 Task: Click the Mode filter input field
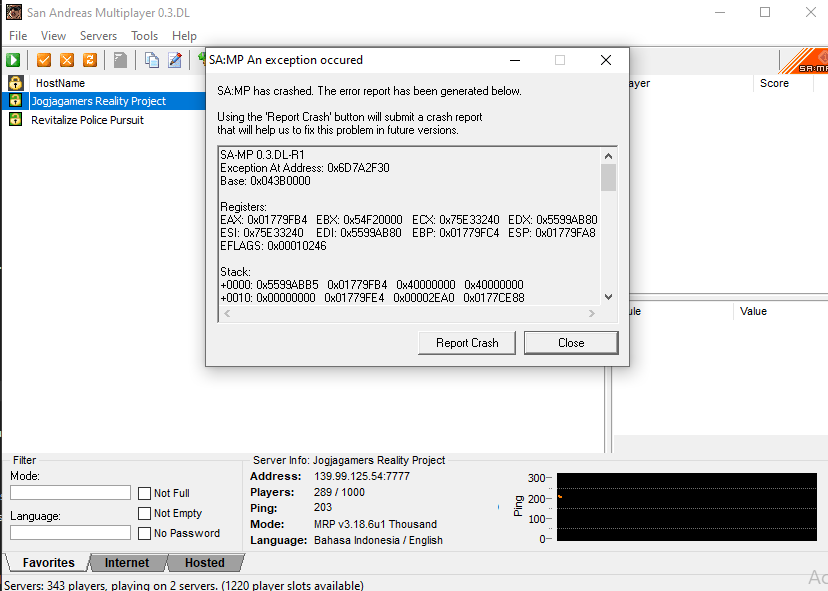click(x=70, y=493)
